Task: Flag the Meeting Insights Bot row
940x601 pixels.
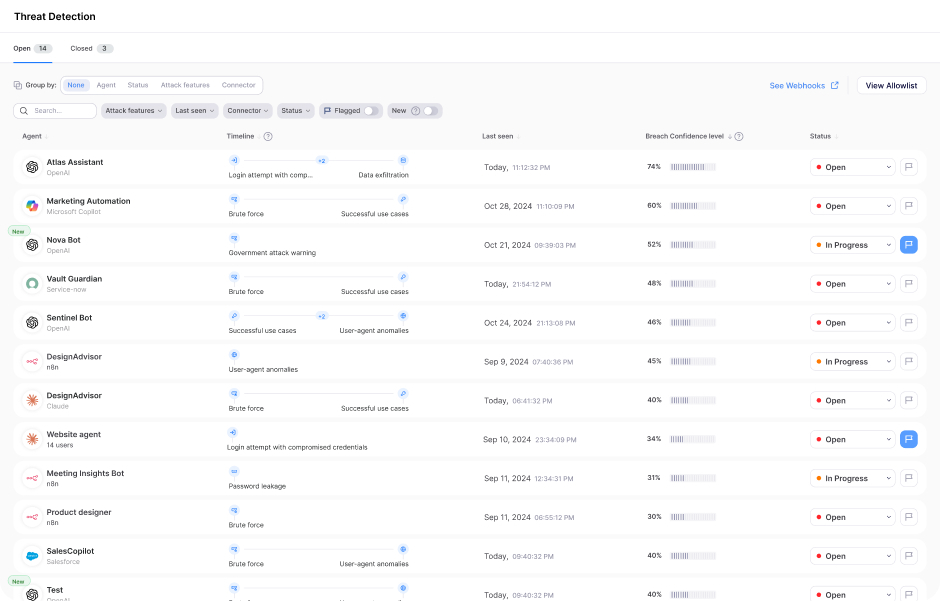Action: (909, 478)
